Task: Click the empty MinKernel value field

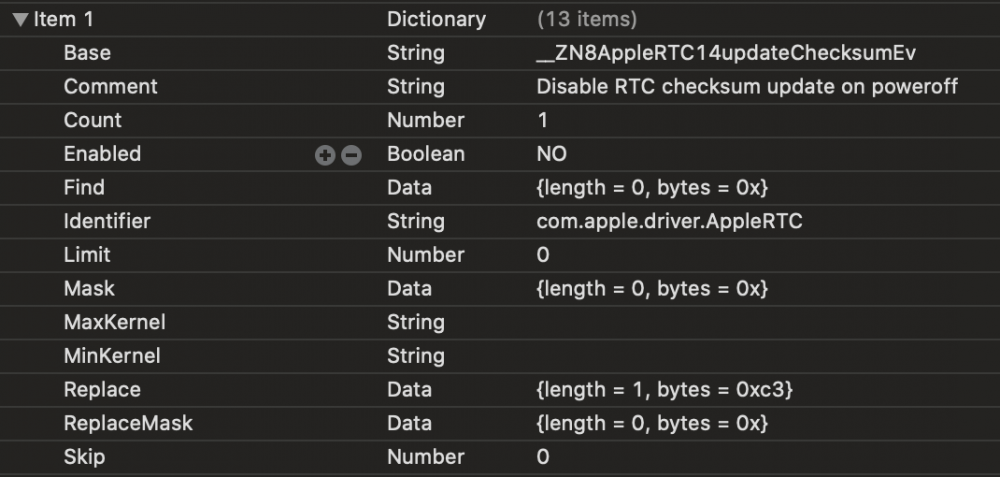Action: pyautogui.click(x=765, y=356)
